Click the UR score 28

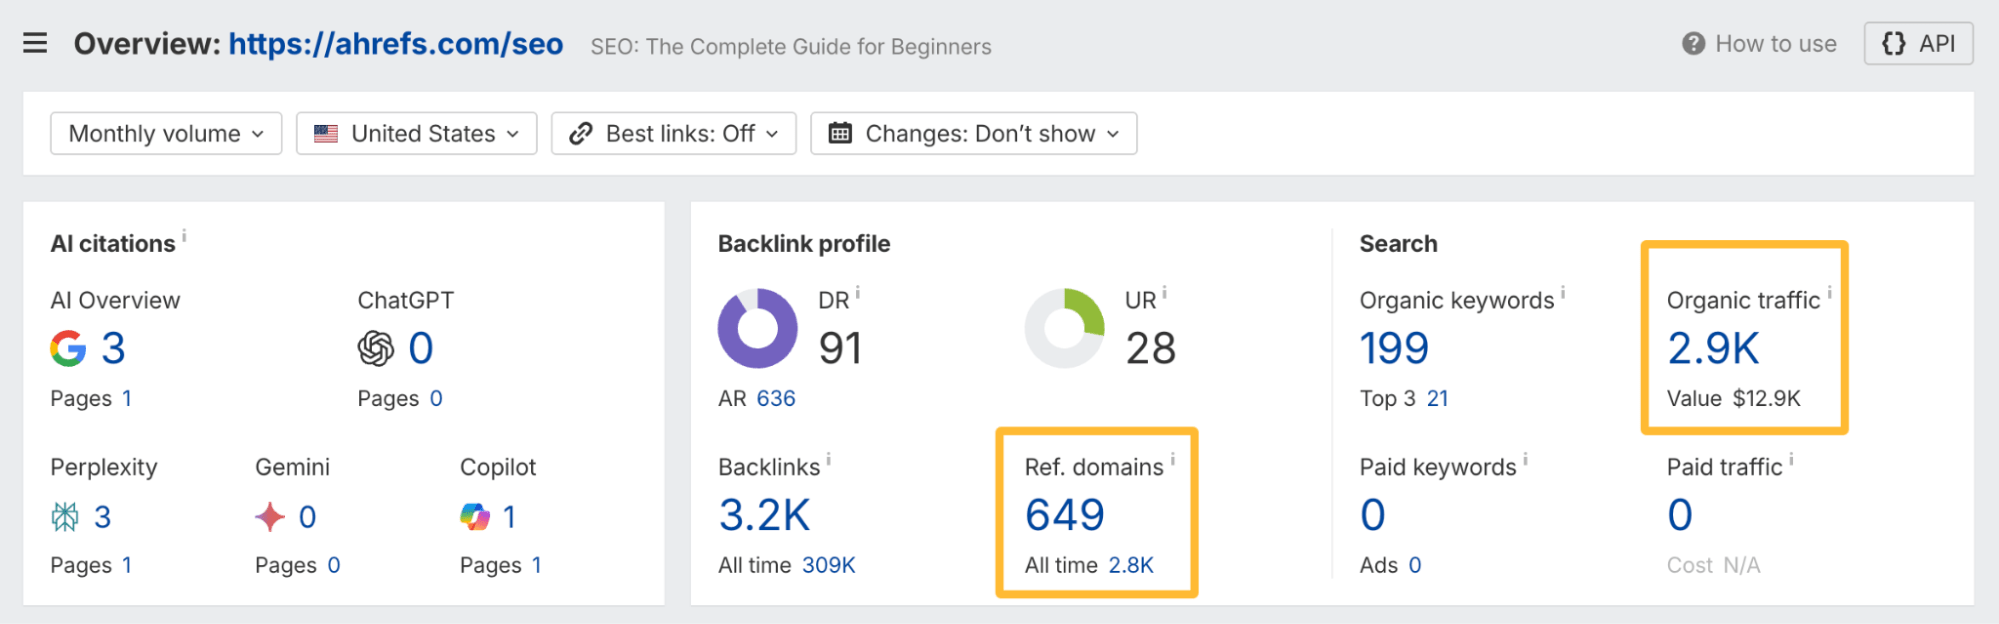pyautogui.click(x=1151, y=348)
